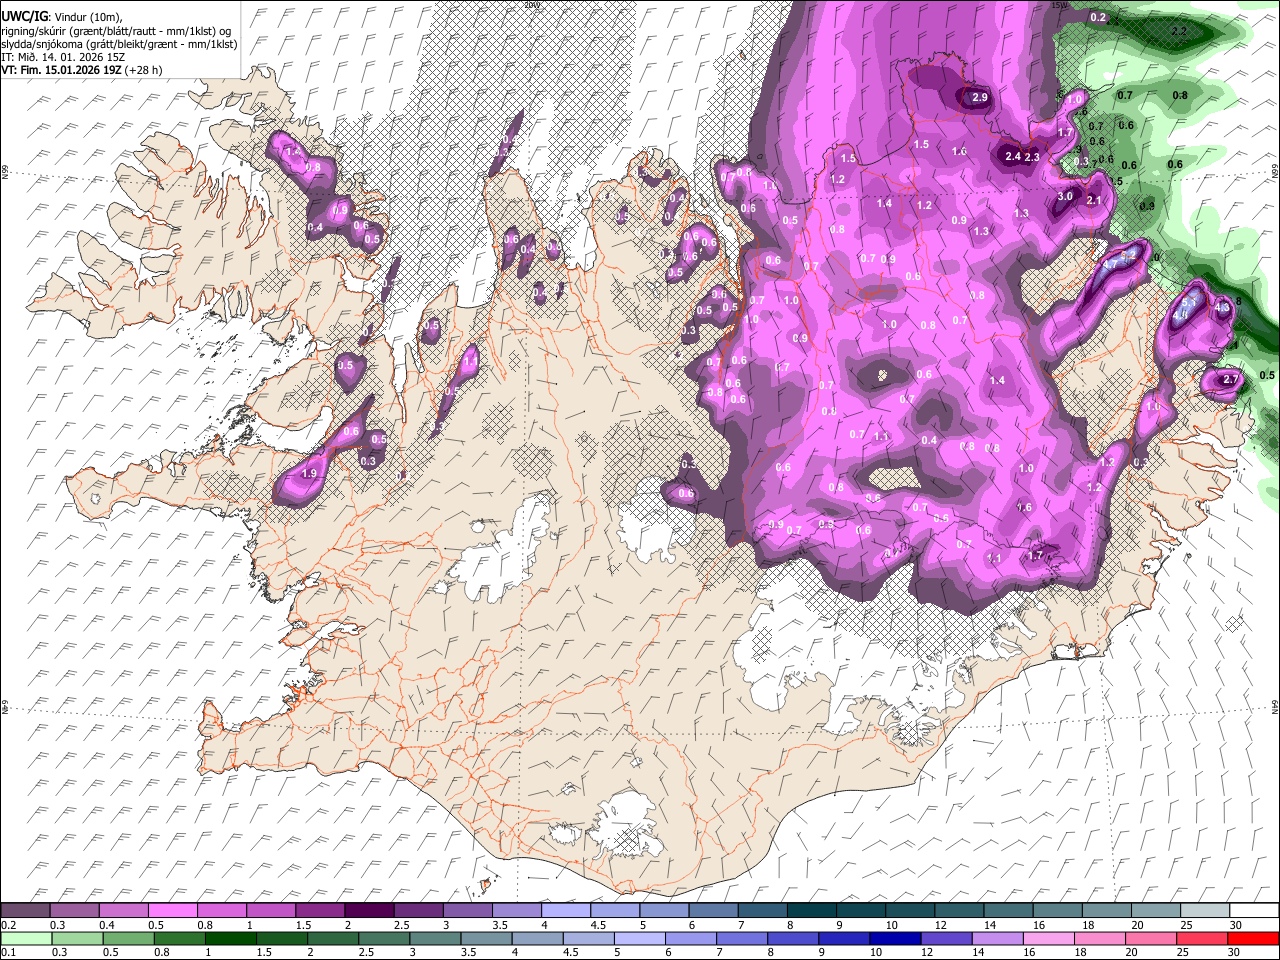Click the "0.1" label on the rain legend
The width and height of the screenshot is (1280, 960).
point(6,952)
